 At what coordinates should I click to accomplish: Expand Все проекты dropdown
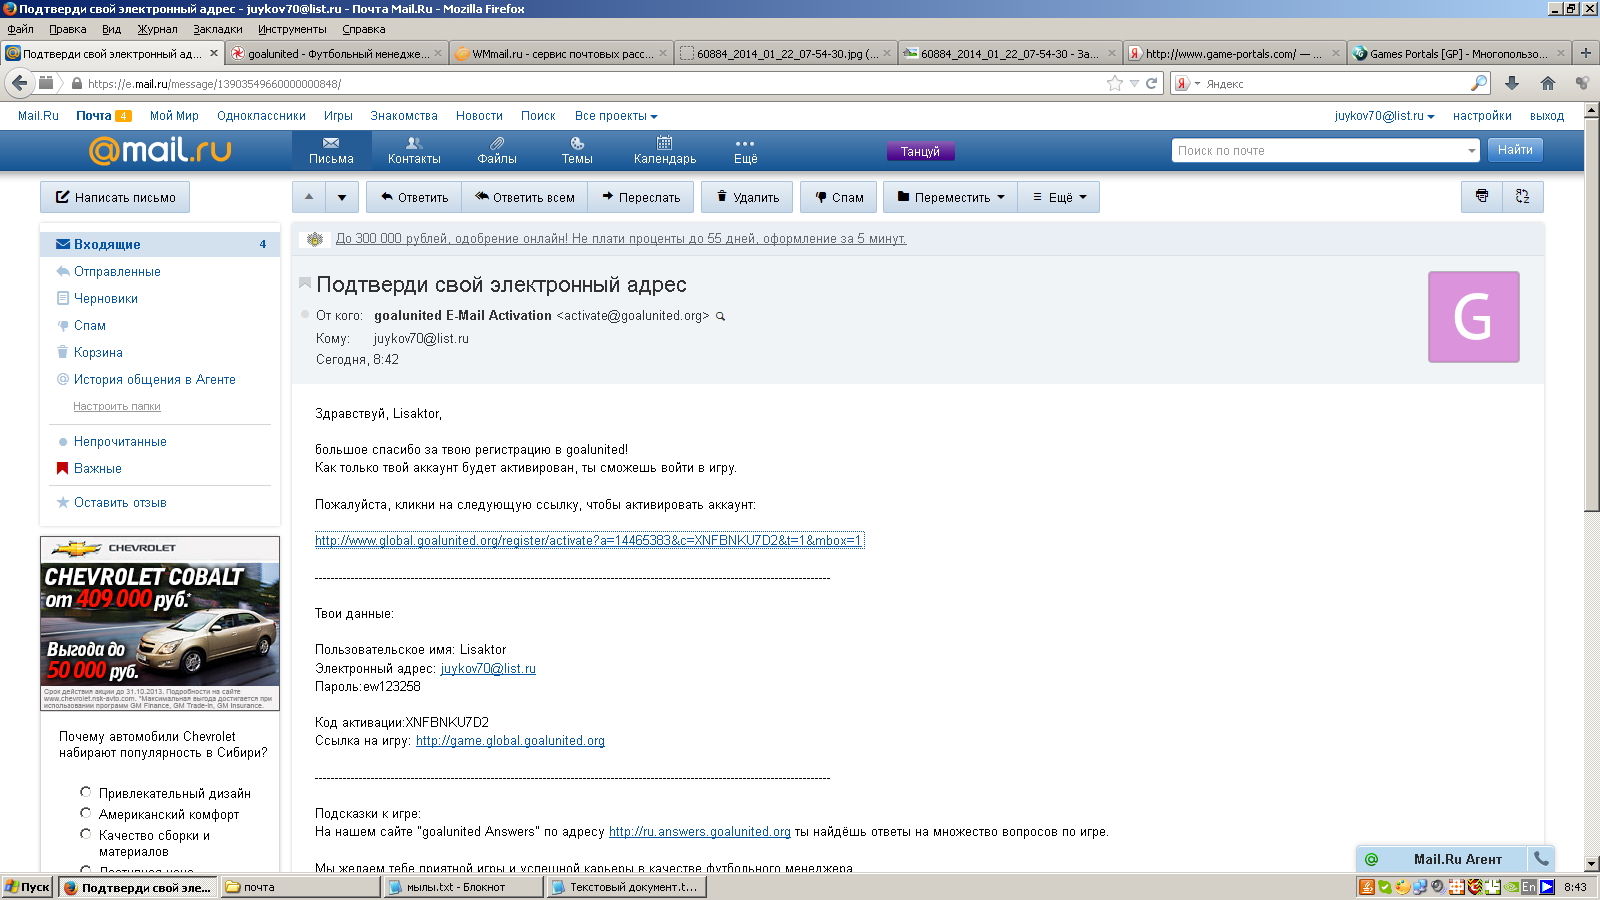pos(616,116)
